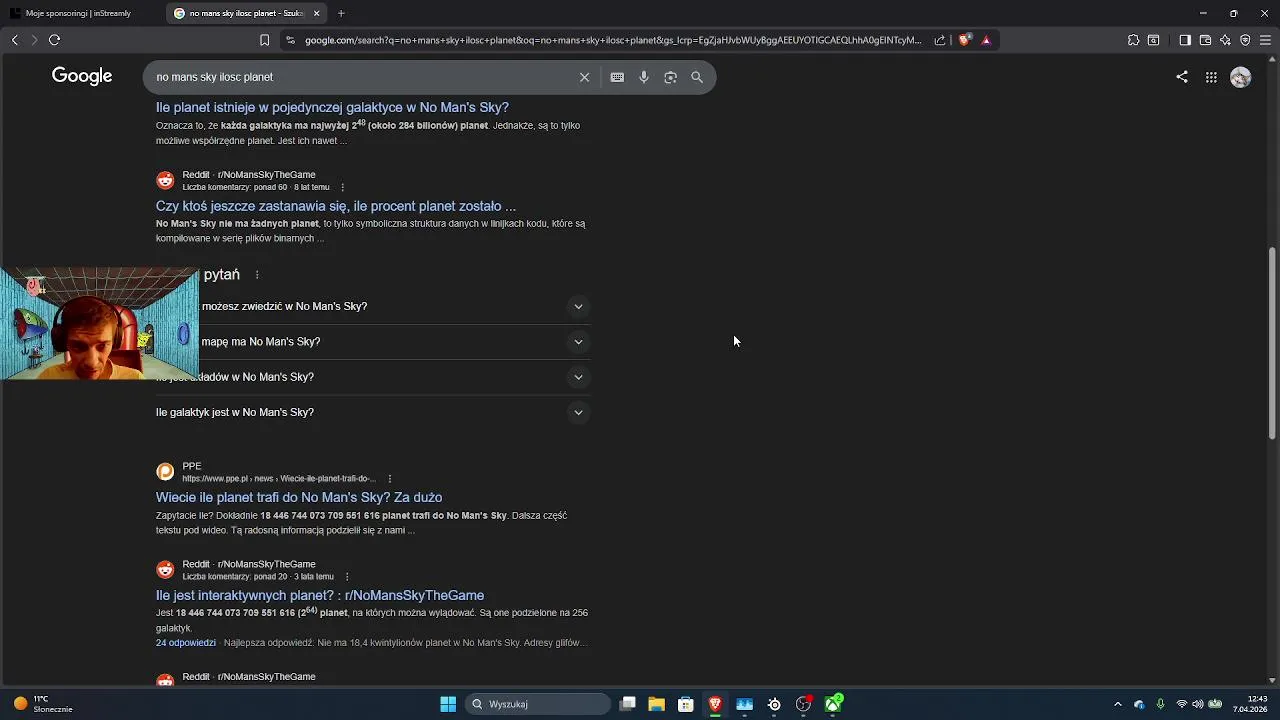Open Brave Rewards triangle icon
The height and width of the screenshot is (720, 1280).
(x=986, y=40)
